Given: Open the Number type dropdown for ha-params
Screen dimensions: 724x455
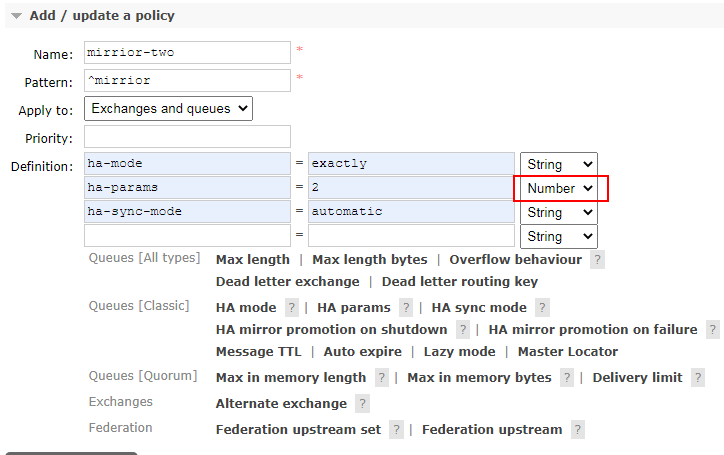Looking at the screenshot, I should [560, 188].
